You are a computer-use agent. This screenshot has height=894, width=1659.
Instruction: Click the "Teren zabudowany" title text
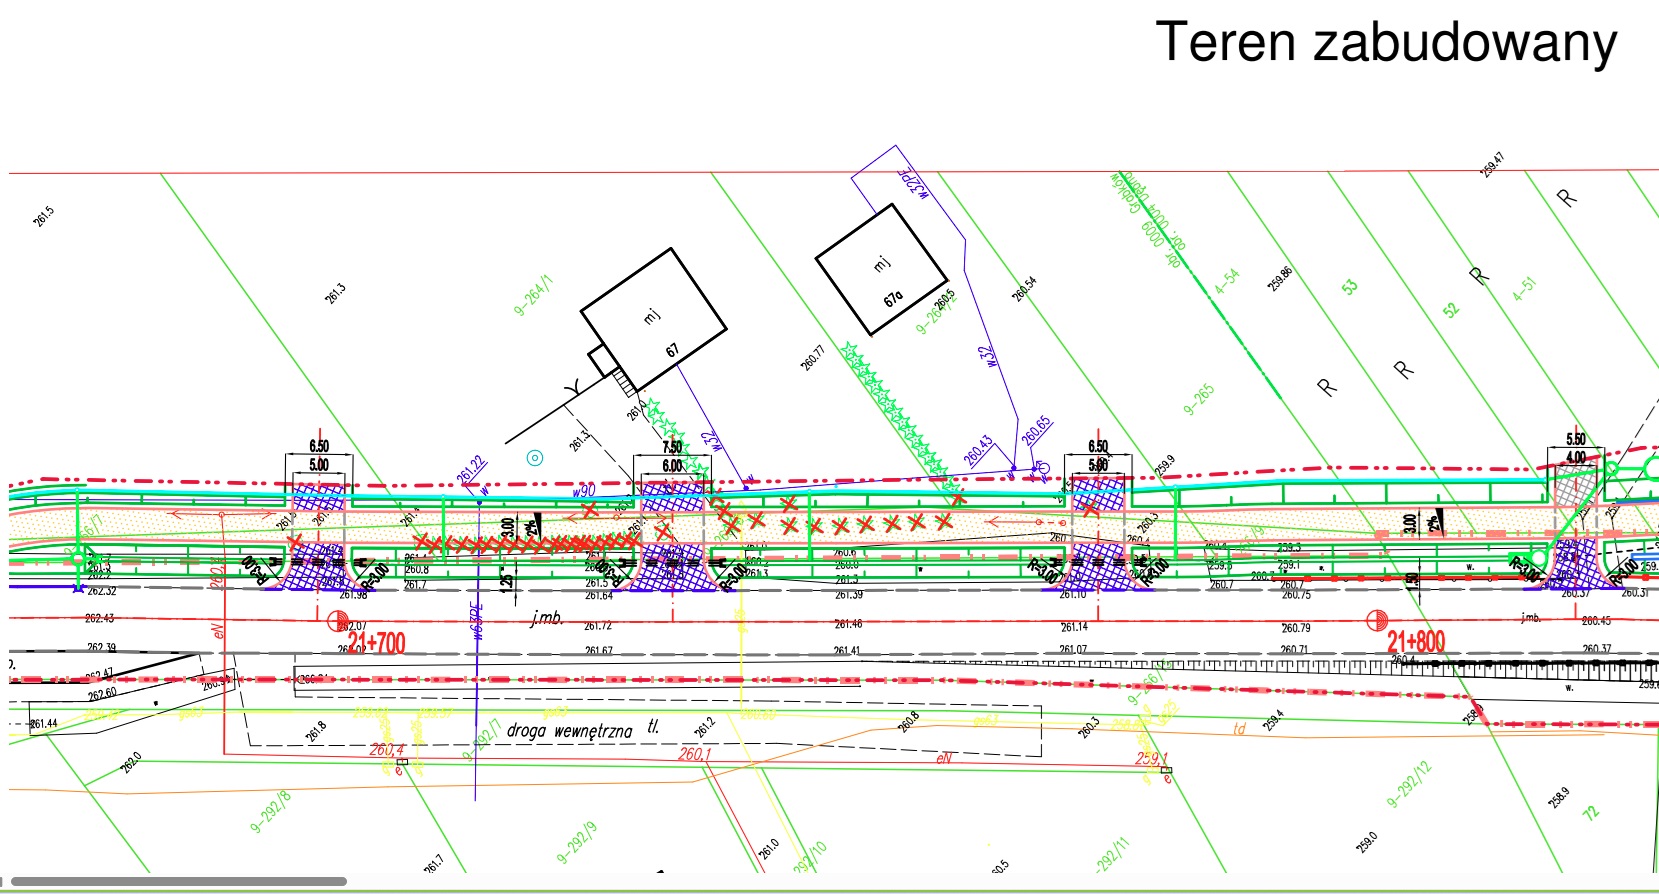click(x=1385, y=43)
